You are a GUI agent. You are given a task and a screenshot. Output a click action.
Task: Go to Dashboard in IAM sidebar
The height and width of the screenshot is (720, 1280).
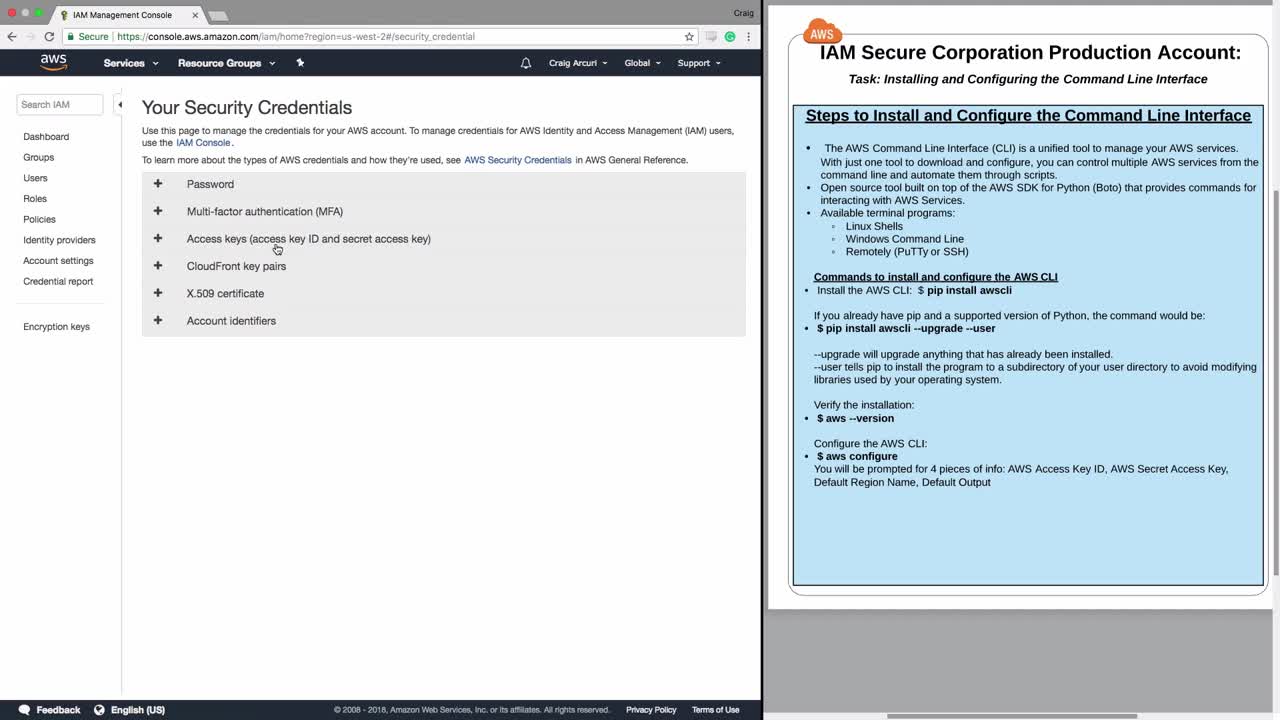(46, 137)
